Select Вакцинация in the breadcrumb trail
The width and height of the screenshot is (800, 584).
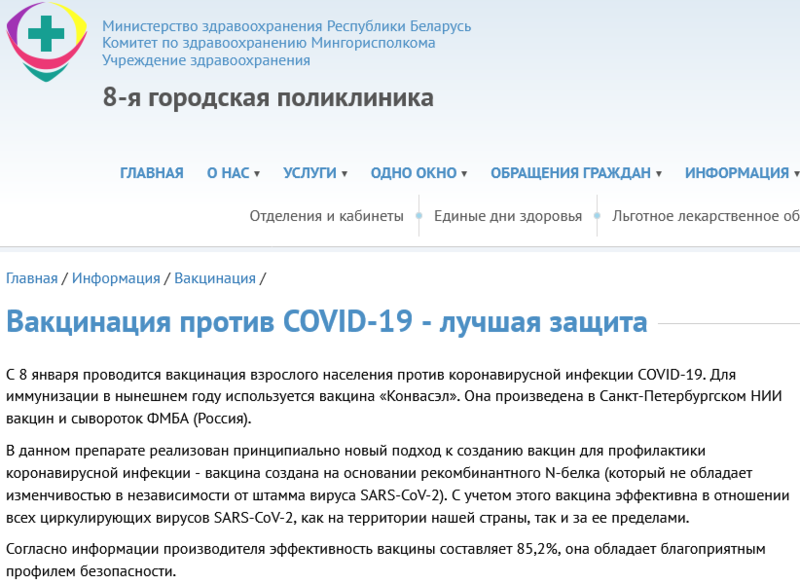click(215, 278)
